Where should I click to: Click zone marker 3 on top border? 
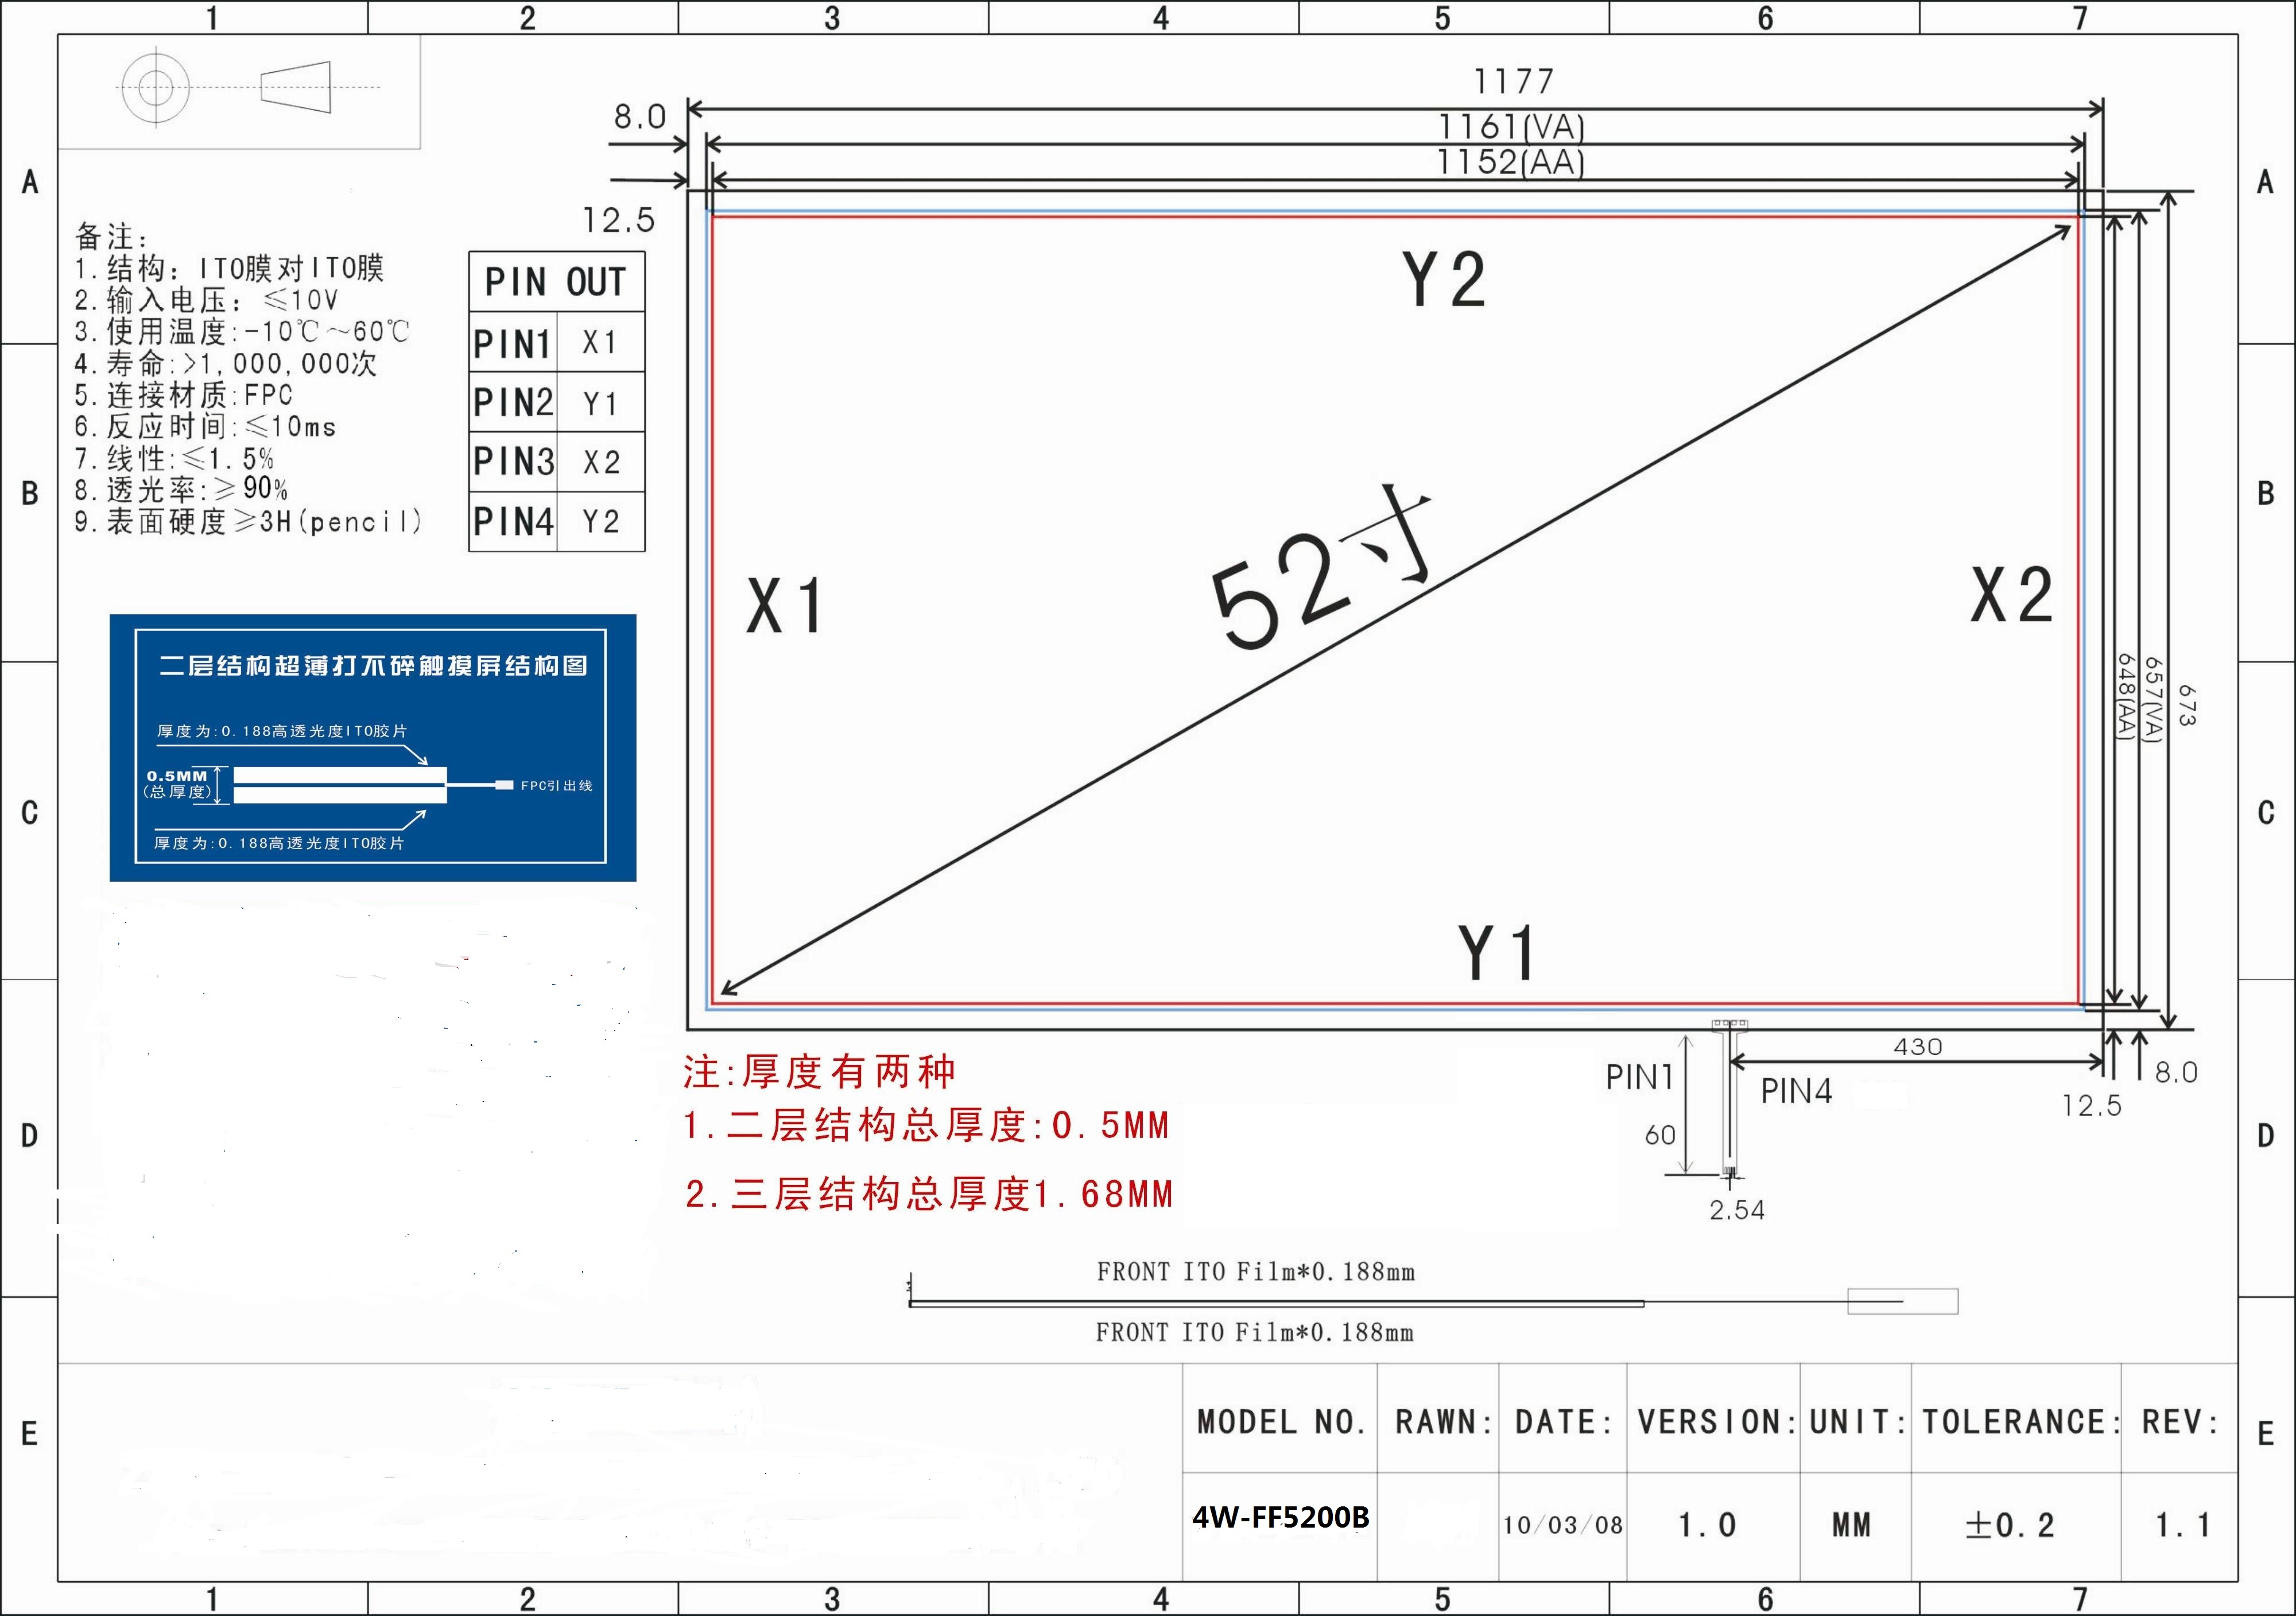(x=832, y=18)
